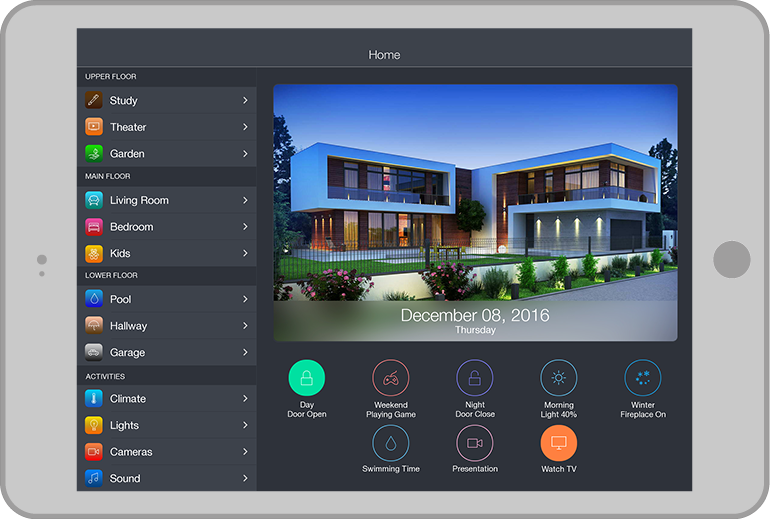Open the Bedroom label
The width and height of the screenshot is (770, 519).
pos(131,227)
